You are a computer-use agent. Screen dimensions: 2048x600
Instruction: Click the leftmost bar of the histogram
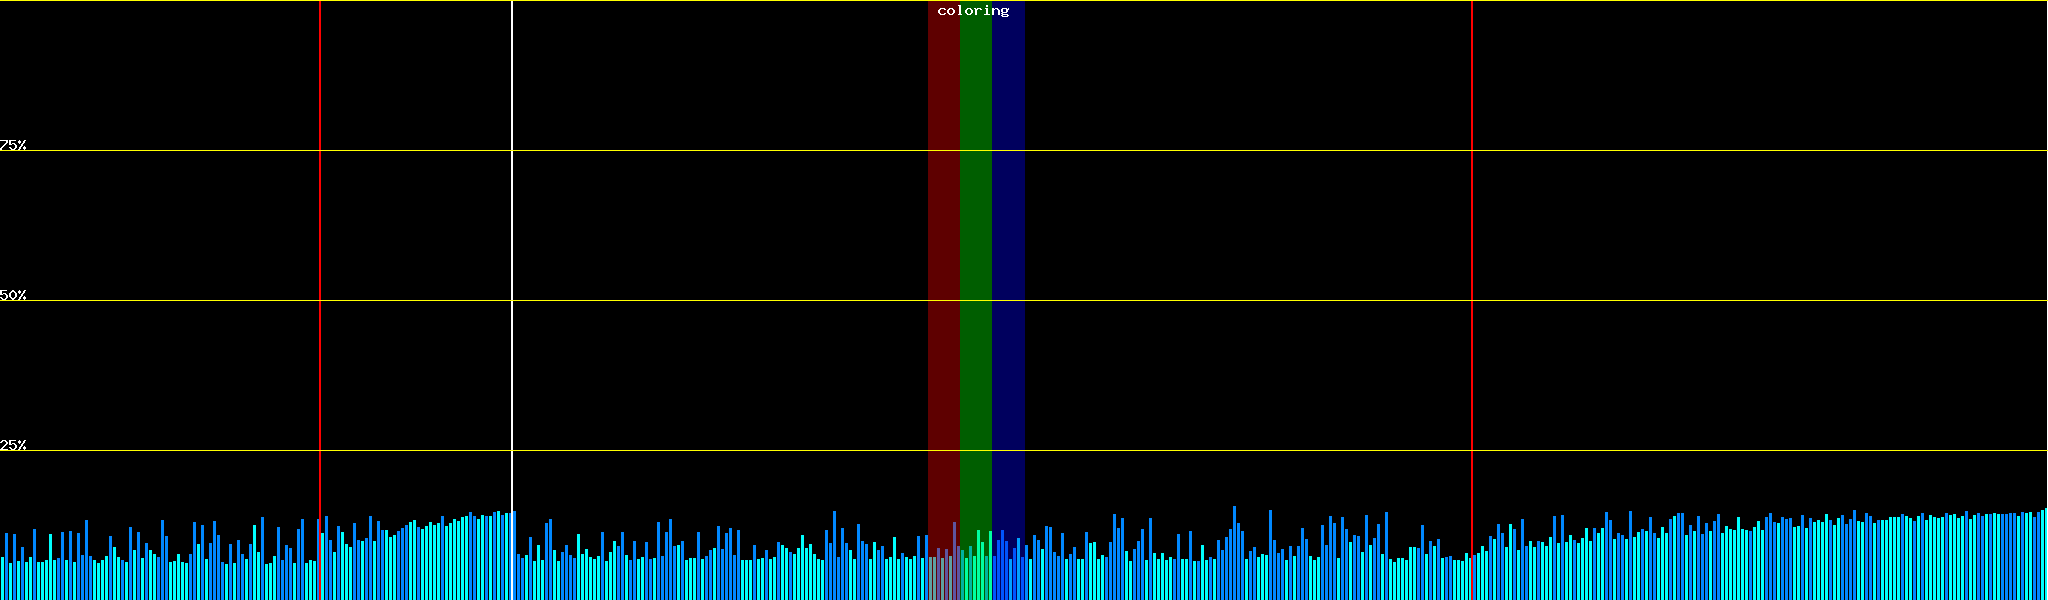coord(2,578)
